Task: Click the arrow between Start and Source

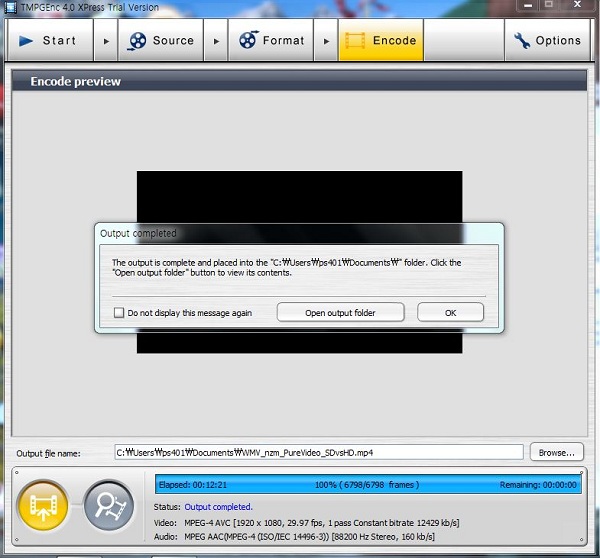Action: coord(106,41)
